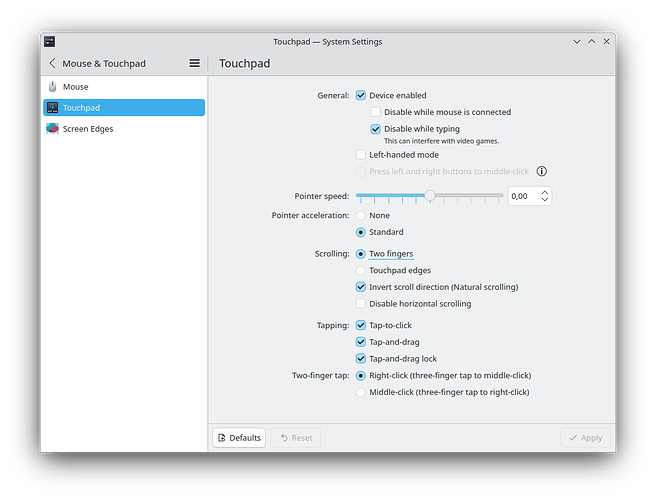This screenshot has height=500, width=656.
Task: Click the Pointer speed slider handle
Action: coord(430,195)
